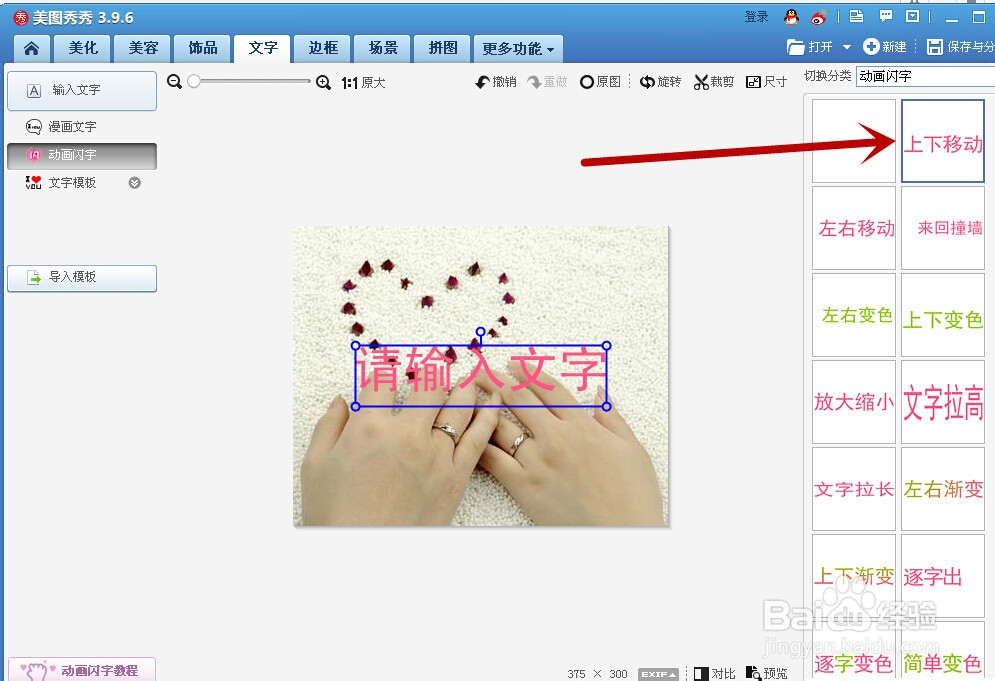Screen dimensions: 995x681
Task: Switch to the 美化 tab
Action: point(83,48)
